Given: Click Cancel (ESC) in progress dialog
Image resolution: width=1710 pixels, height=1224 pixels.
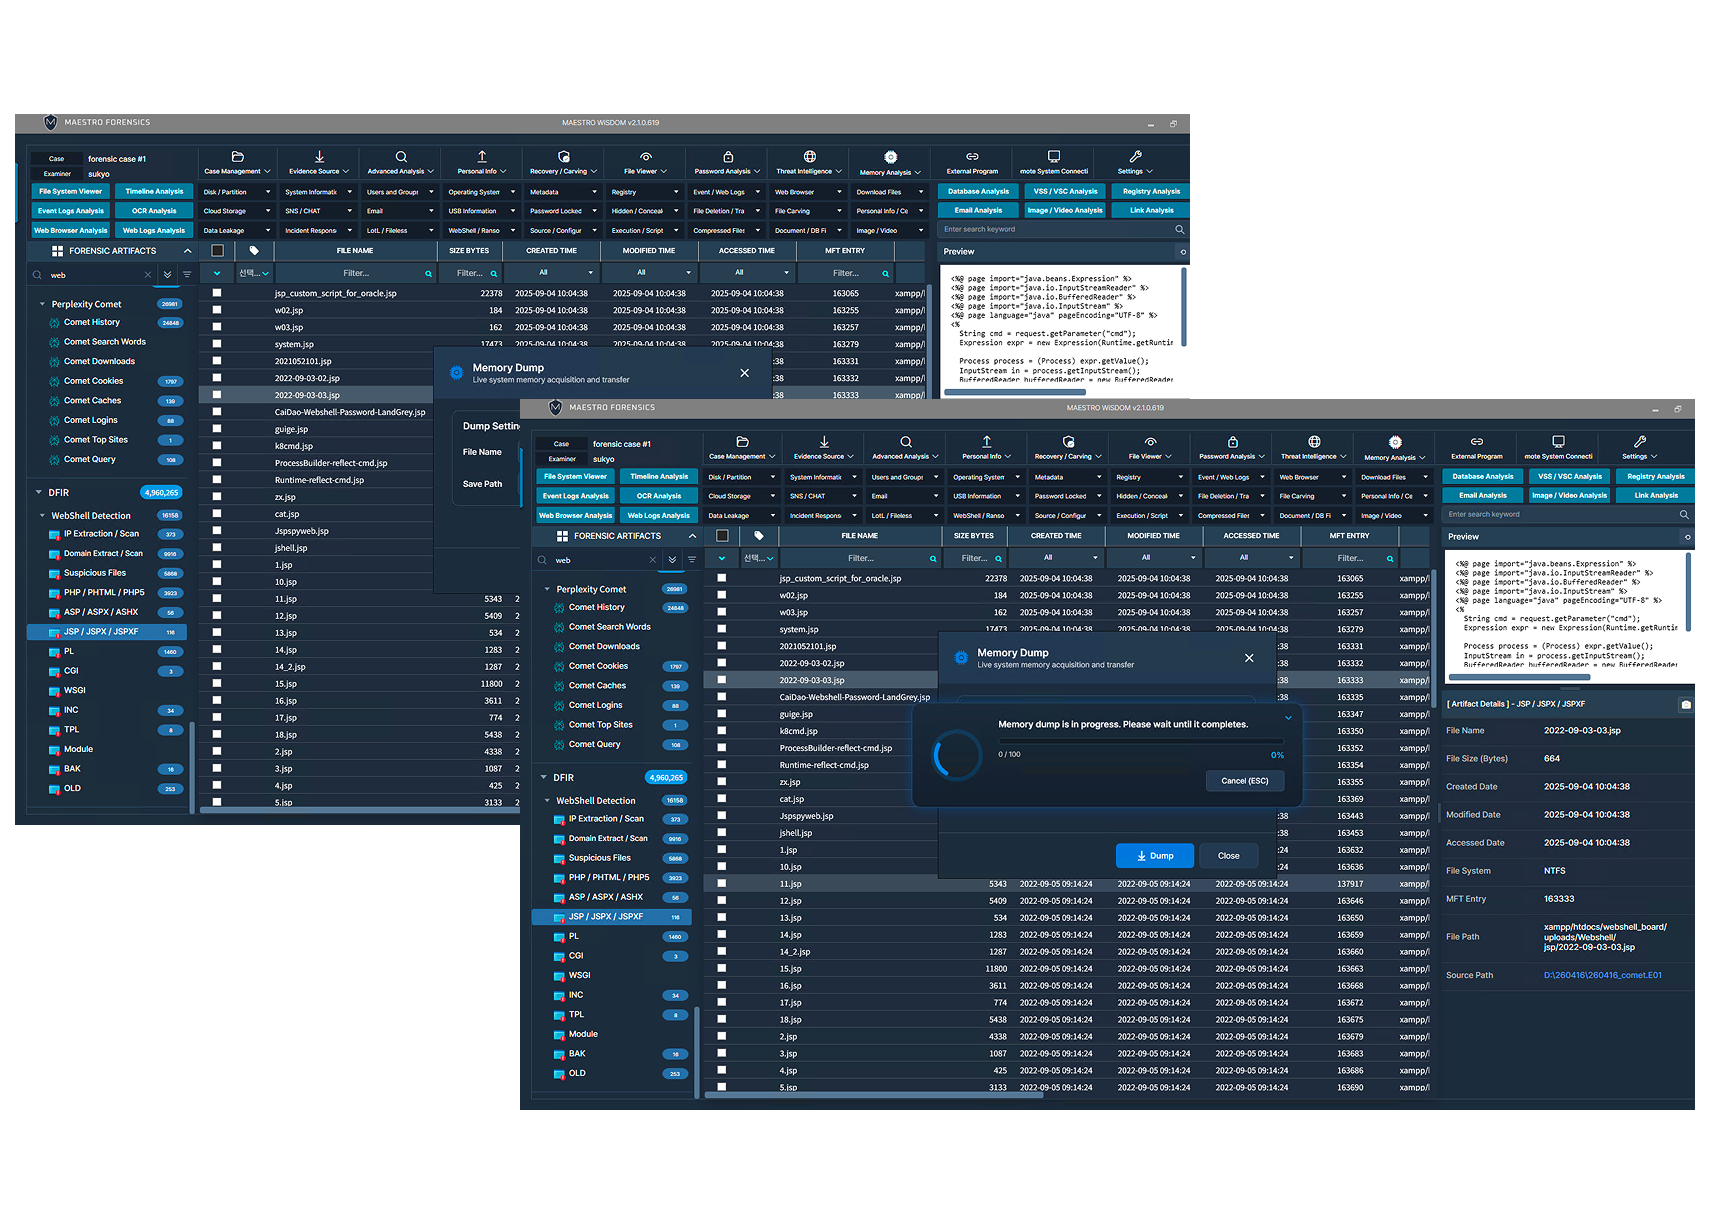Looking at the screenshot, I should [x=1244, y=781].
